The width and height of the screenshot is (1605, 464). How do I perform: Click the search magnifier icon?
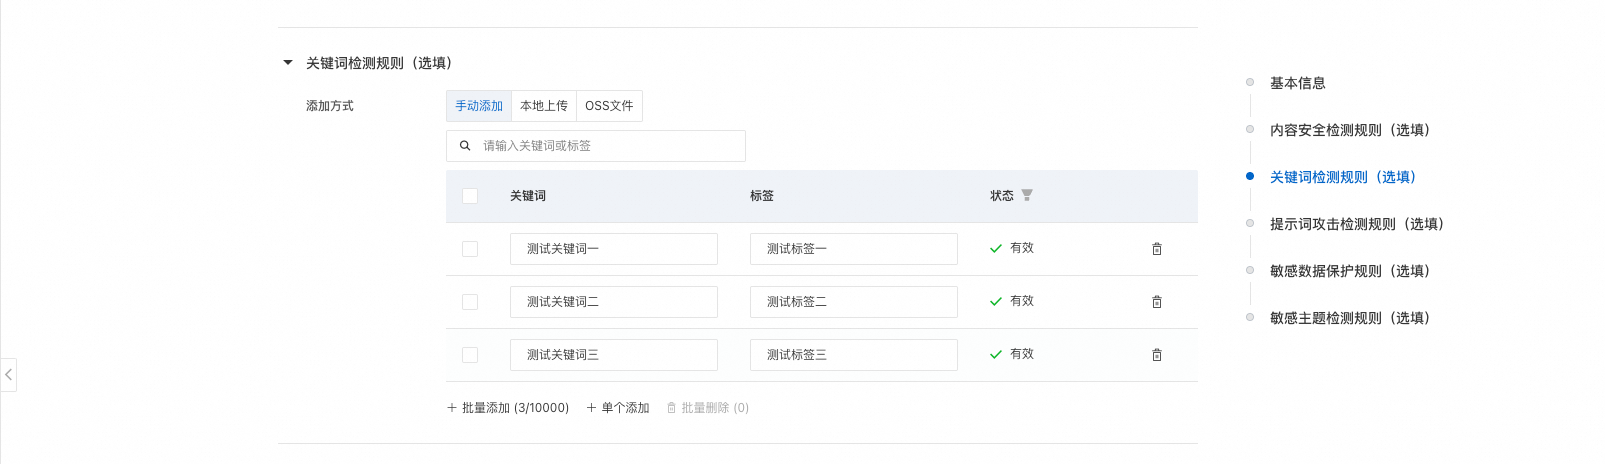[x=465, y=146]
